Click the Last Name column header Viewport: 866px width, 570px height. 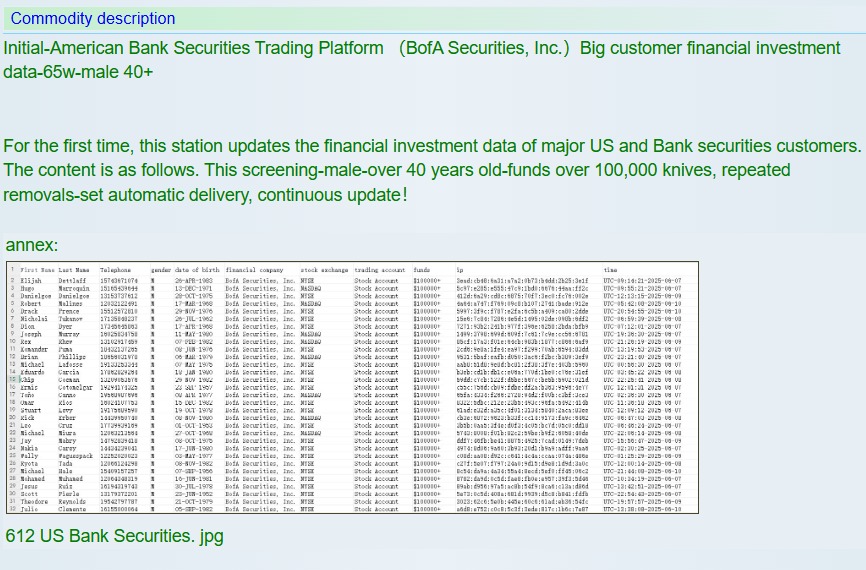[74, 270]
